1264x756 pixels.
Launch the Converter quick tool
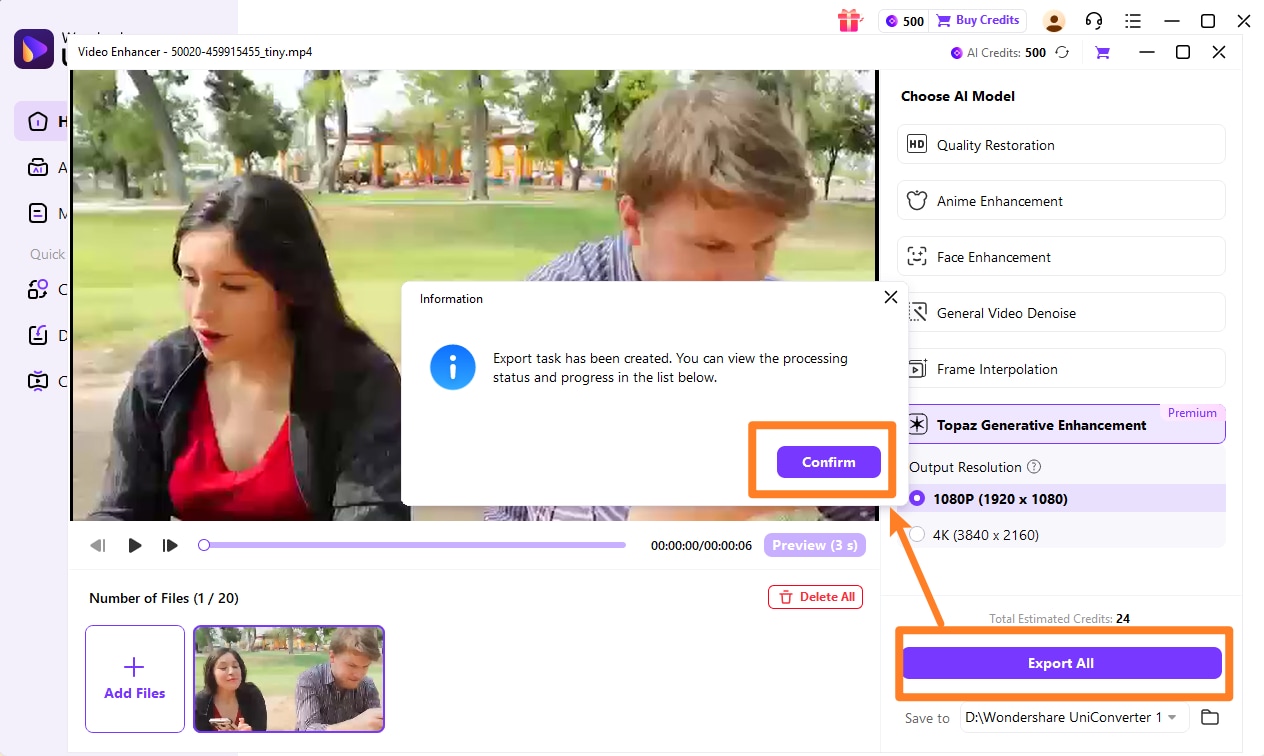[38, 289]
